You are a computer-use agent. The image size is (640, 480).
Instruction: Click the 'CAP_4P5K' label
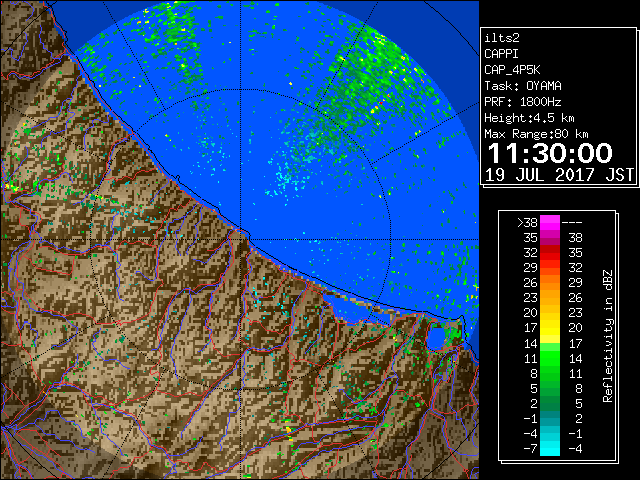coord(512,70)
